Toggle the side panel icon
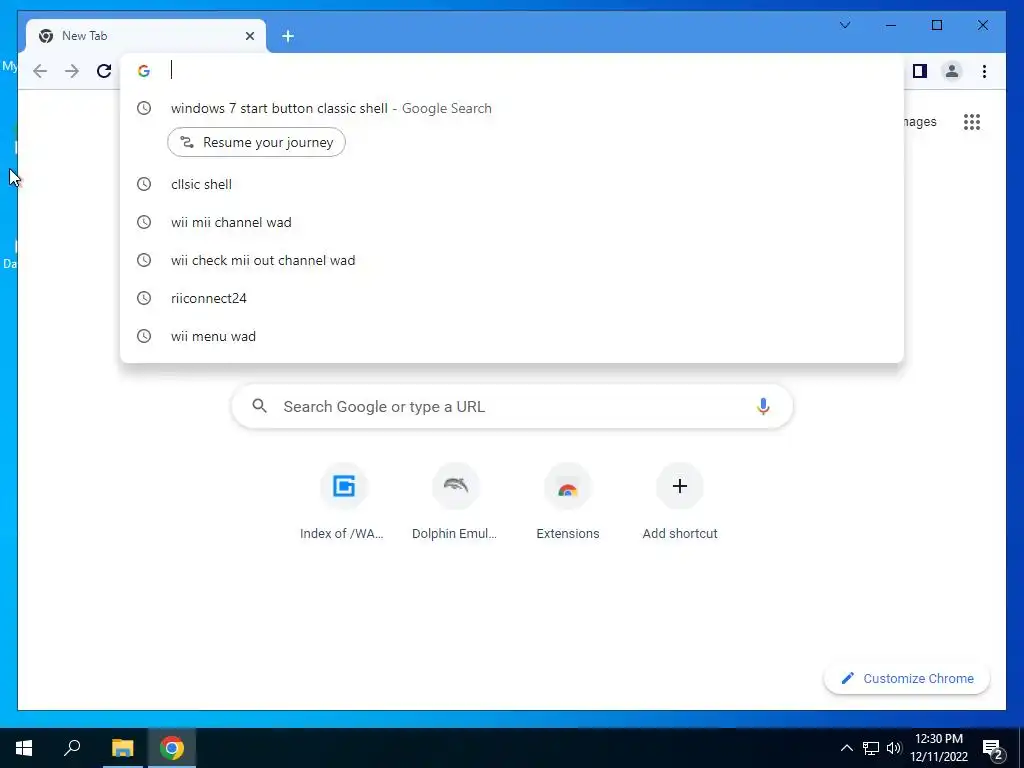The image size is (1024, 768). click(x=920, y=71)
